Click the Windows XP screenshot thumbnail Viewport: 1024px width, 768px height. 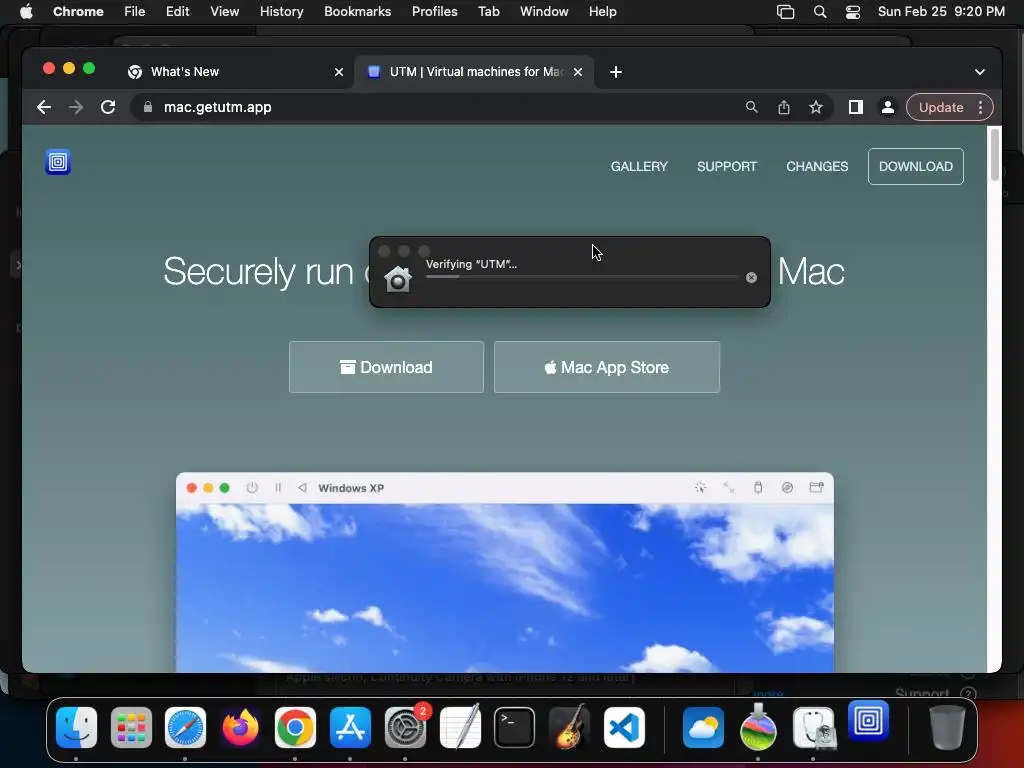coord(505,572)
